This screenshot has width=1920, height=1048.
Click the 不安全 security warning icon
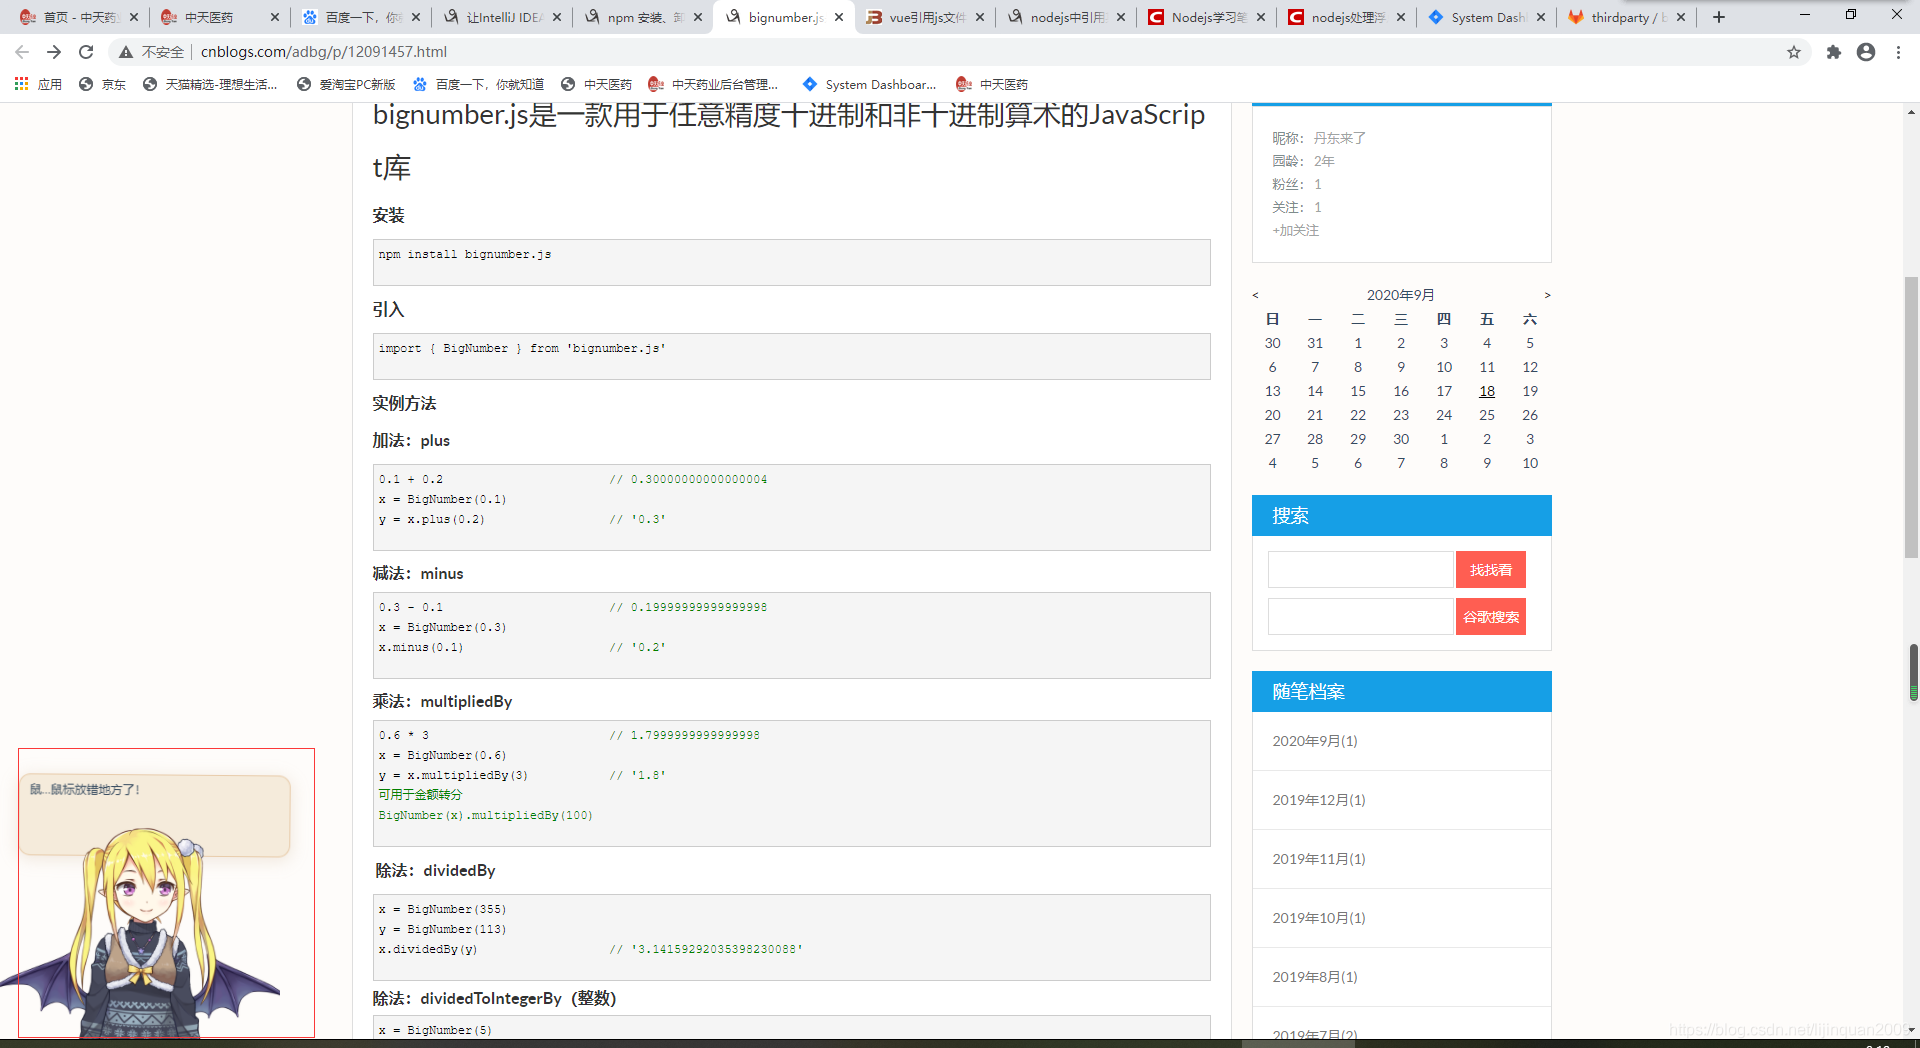[126, 52]
